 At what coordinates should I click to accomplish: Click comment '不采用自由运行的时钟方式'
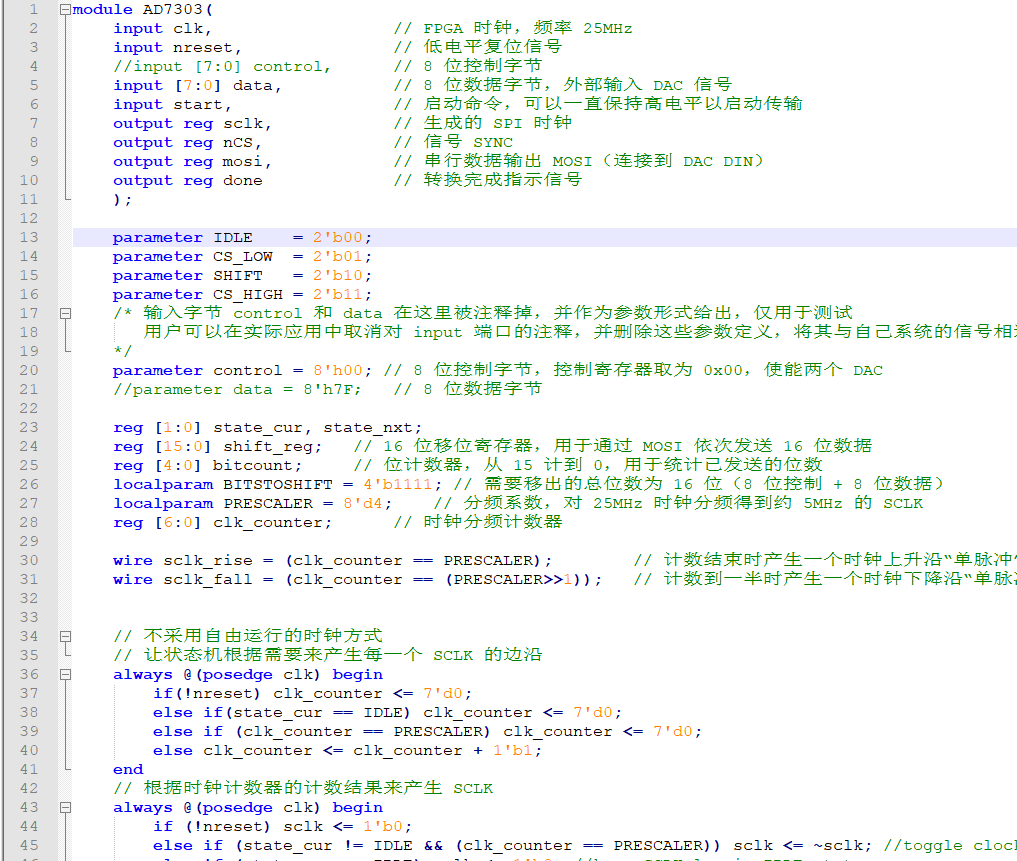coord(263,637)
